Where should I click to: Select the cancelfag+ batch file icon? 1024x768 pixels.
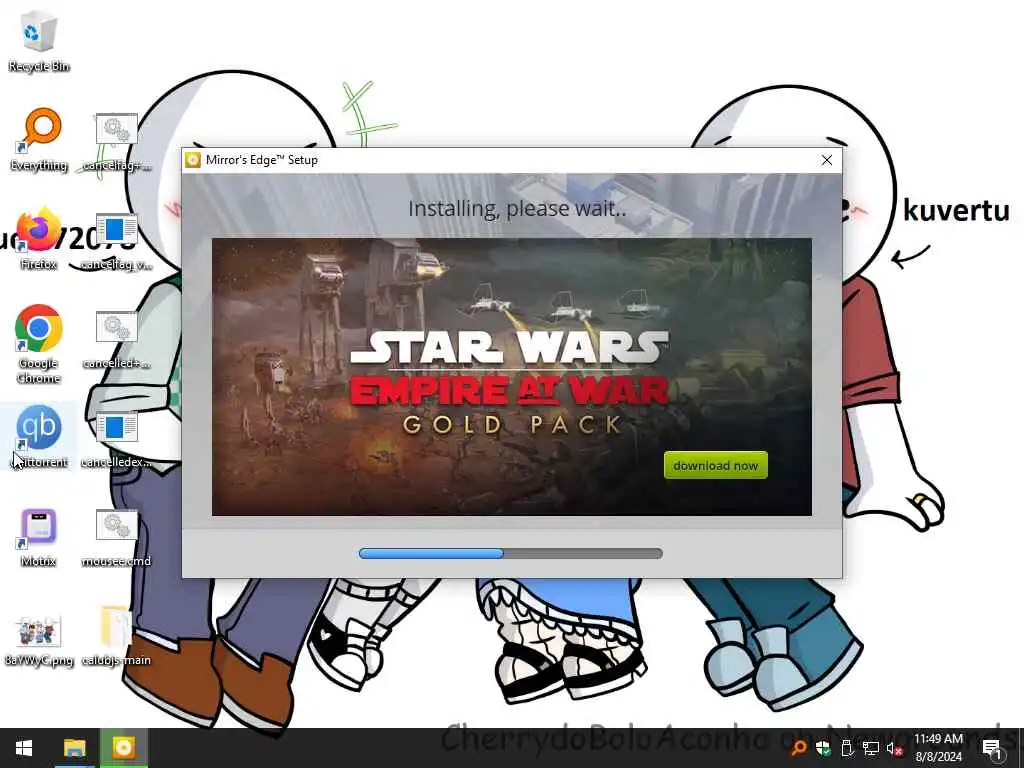116,142
